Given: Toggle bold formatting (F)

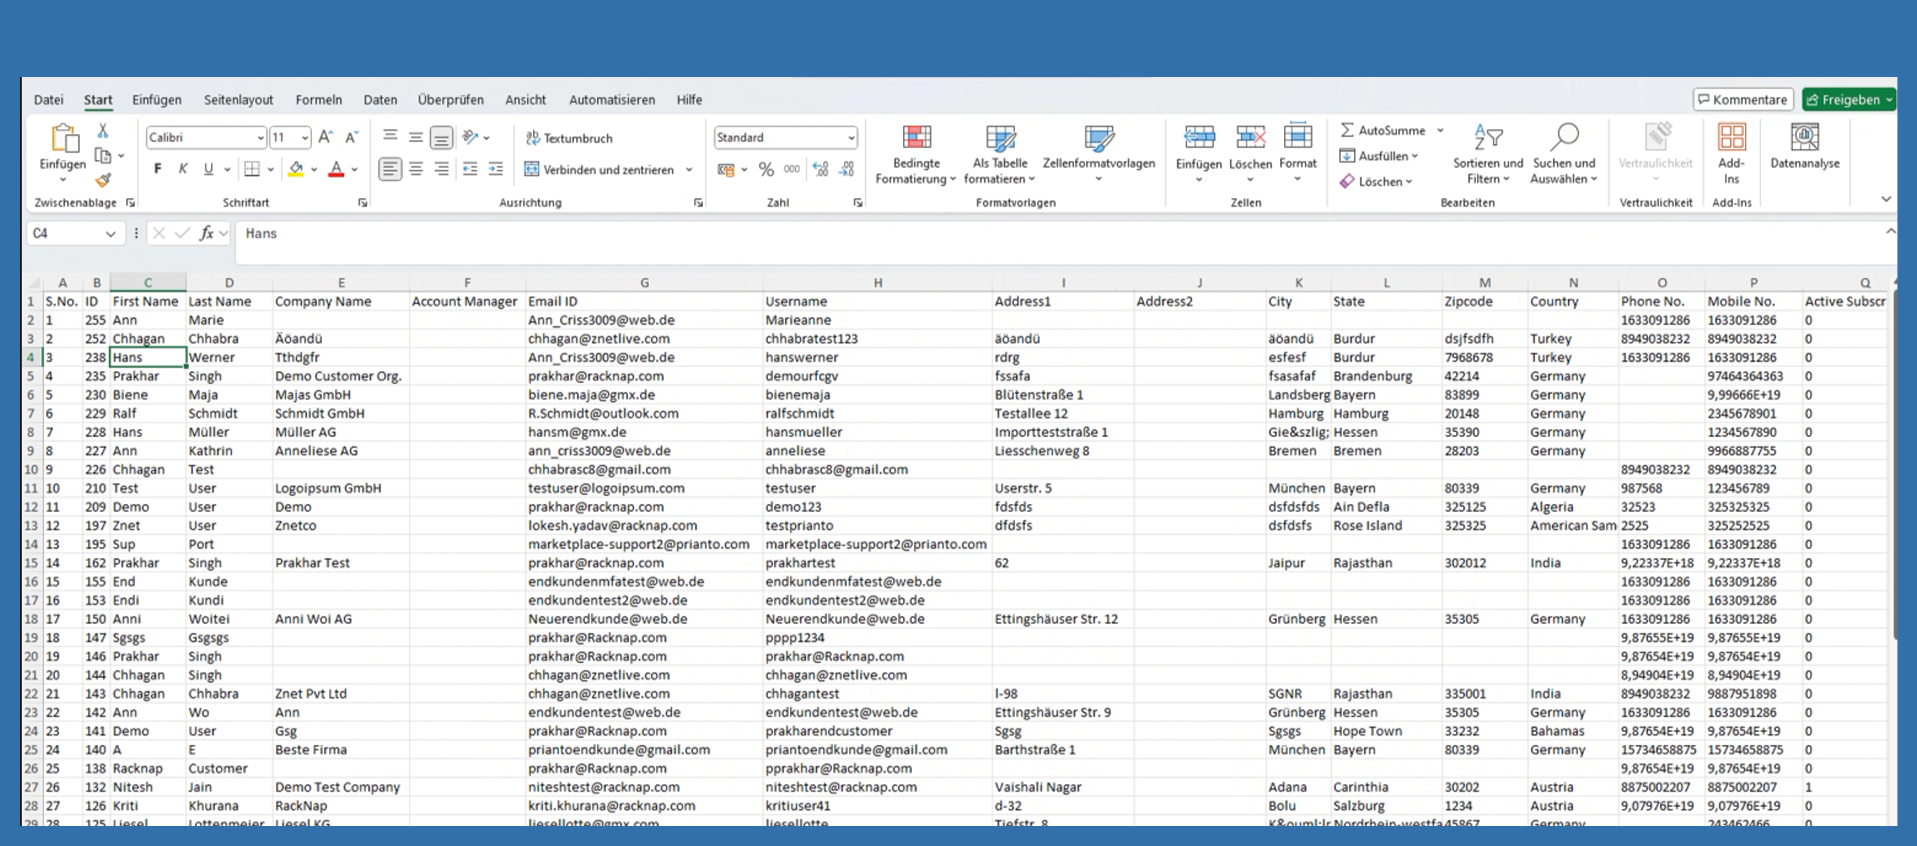Looking at the screenshot, I should click(157, 170).
